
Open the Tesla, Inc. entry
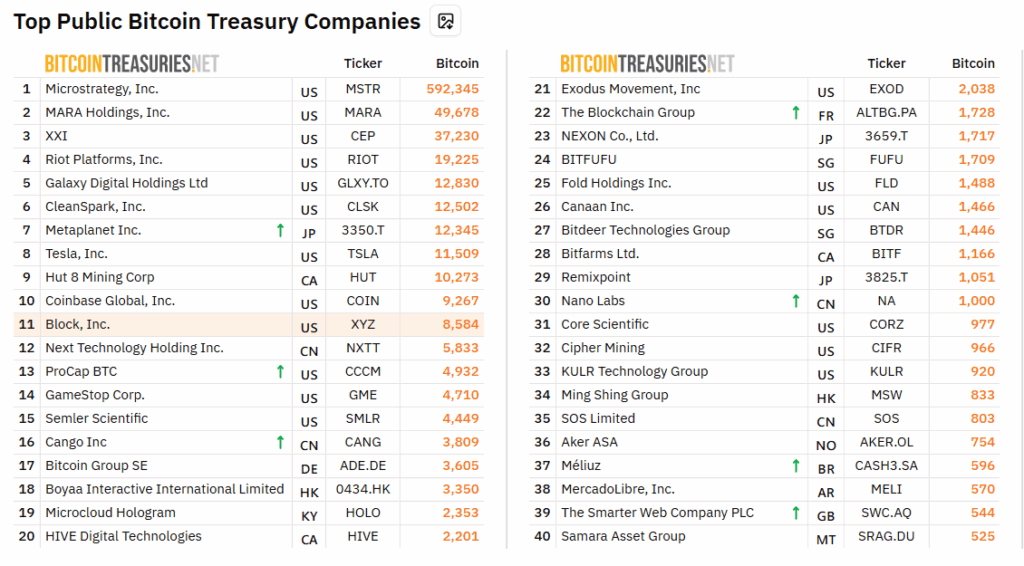(76, 254)
